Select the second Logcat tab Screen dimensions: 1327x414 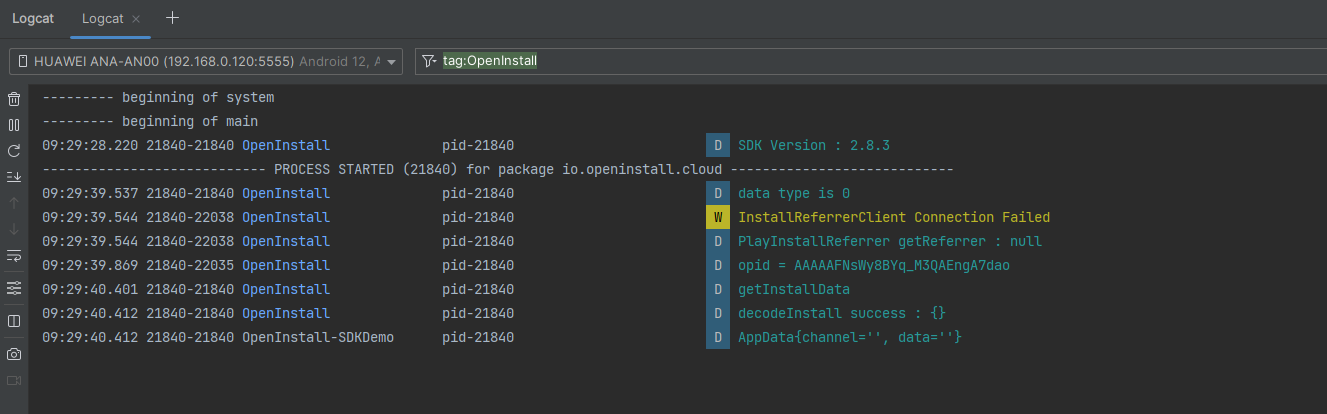pyautogui.click(x=104, y=19)
